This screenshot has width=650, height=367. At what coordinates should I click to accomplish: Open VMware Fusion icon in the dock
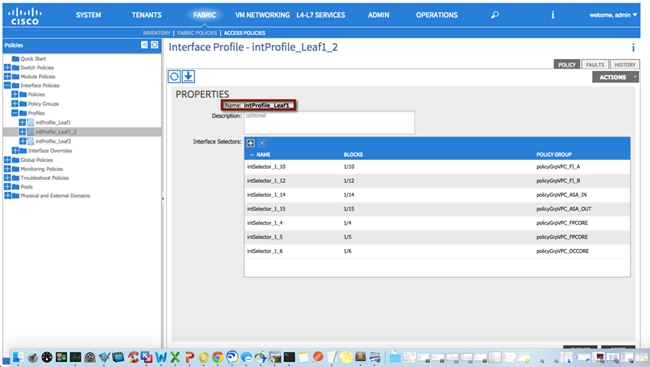pyautogui.click(x=146, y=357)
